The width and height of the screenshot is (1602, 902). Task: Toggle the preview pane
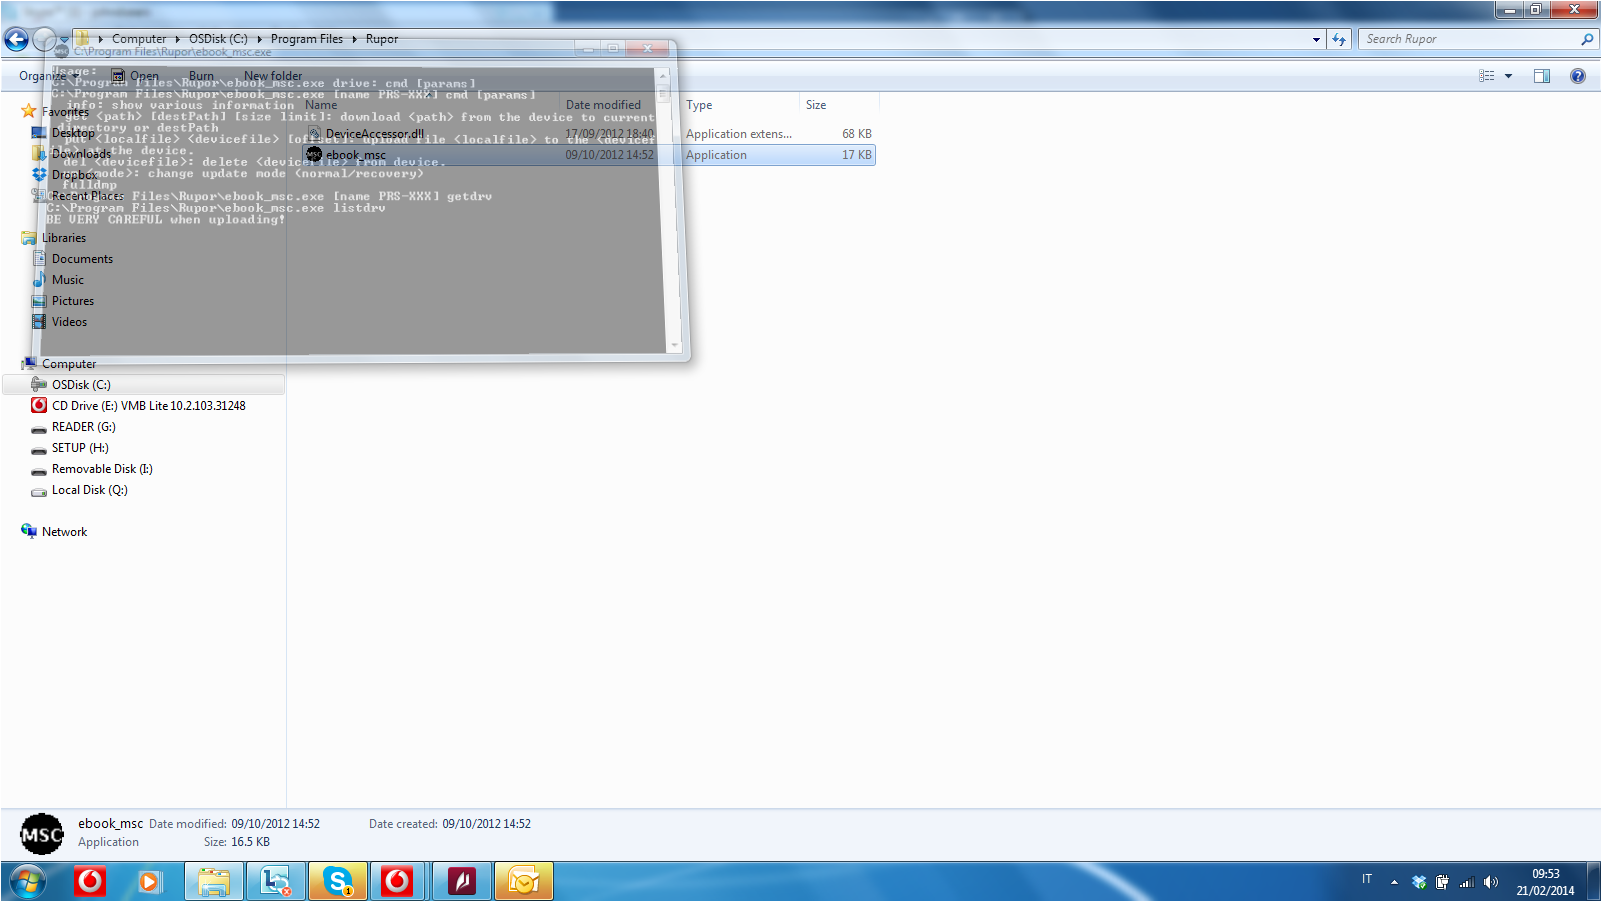[x=1542, y=76]
